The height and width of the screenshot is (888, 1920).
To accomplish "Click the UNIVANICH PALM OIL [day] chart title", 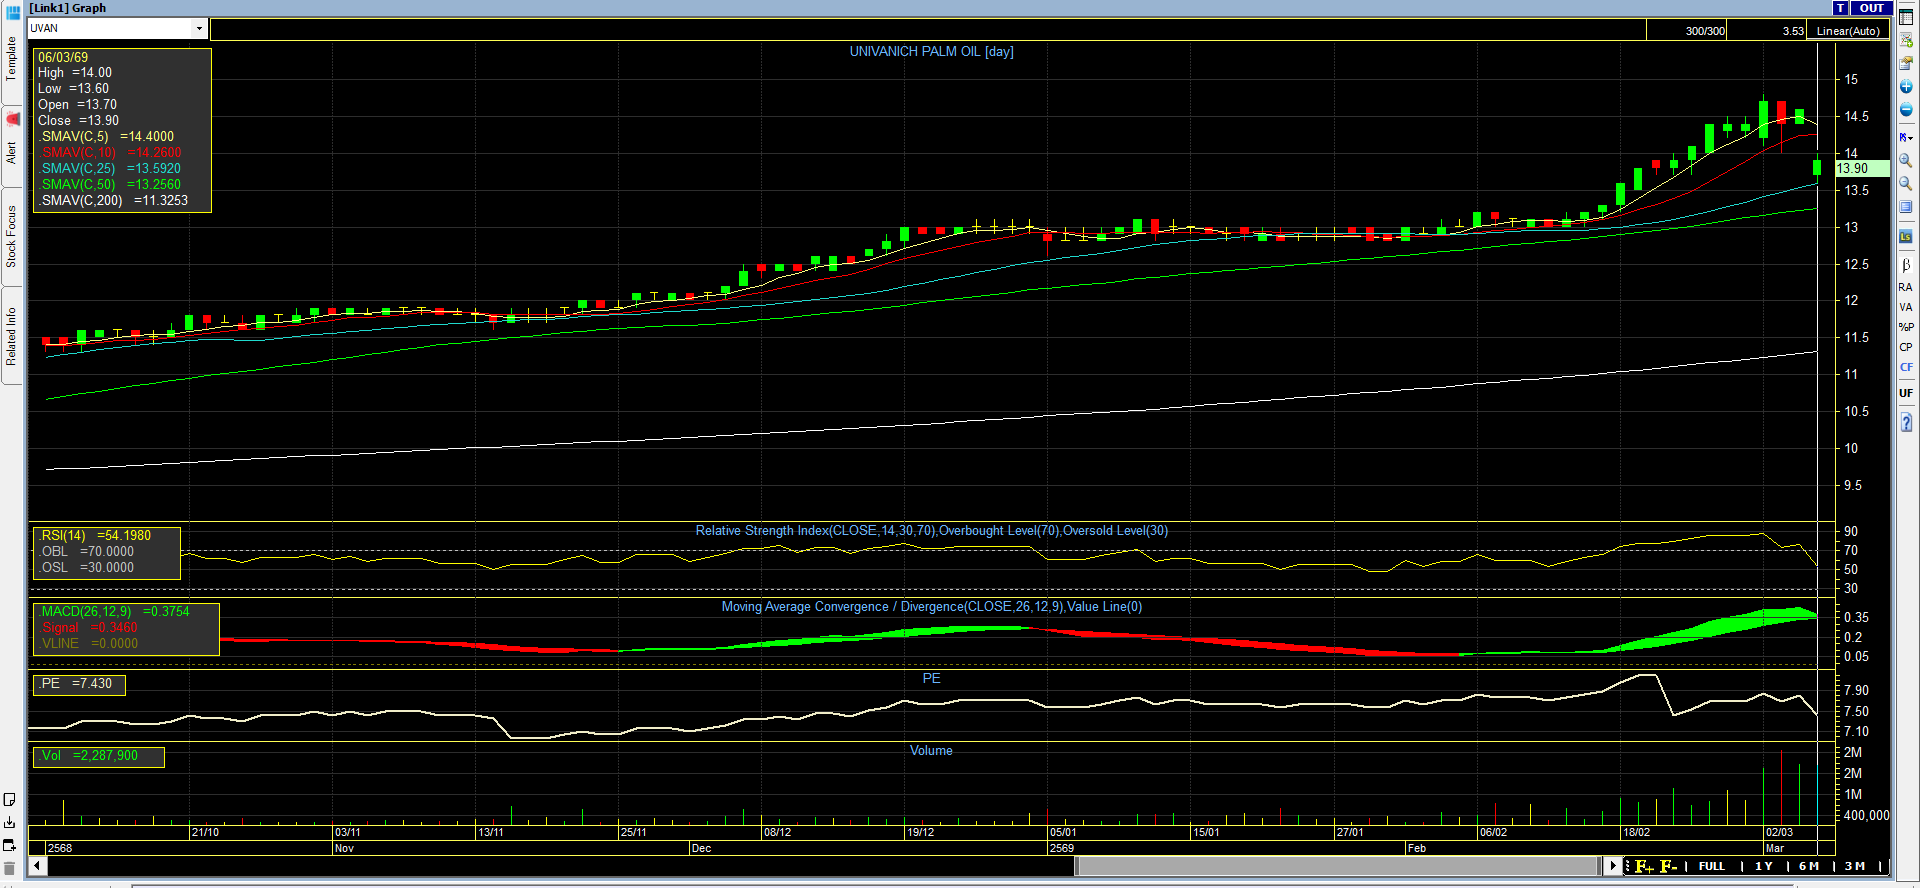I will click(x=931, y=52).
